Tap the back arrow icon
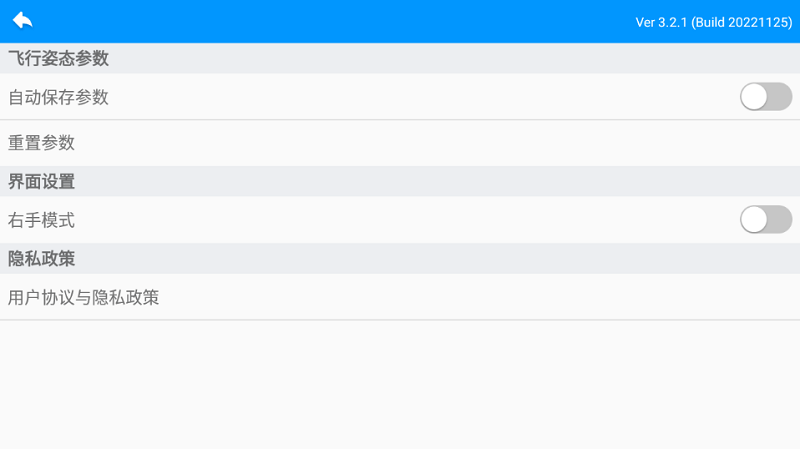This screenshot has width=800, height=449. click(x=22, y=20)
